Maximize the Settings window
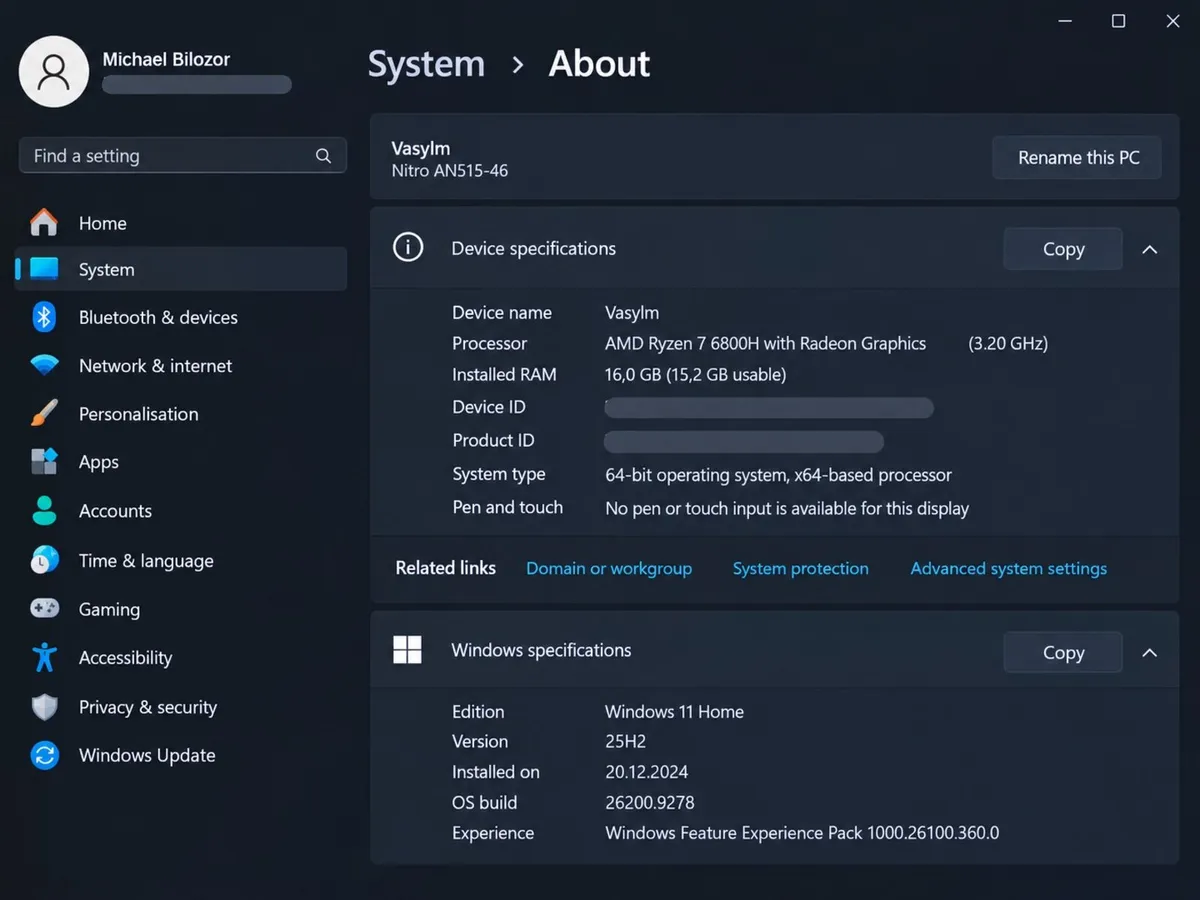The height and width of the screenshot is (900, 1200). [1118, 21]
